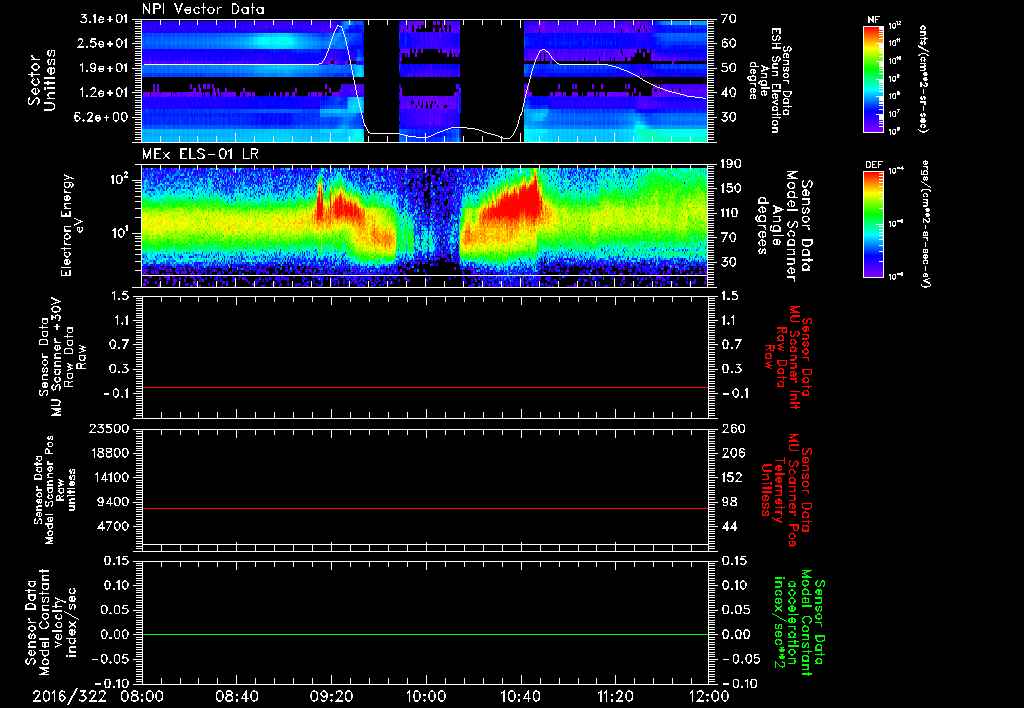The height and width of the screenshot is (708, 1024).
Task: Click the "60" sun elevation tick label
Action: point(729,43)
